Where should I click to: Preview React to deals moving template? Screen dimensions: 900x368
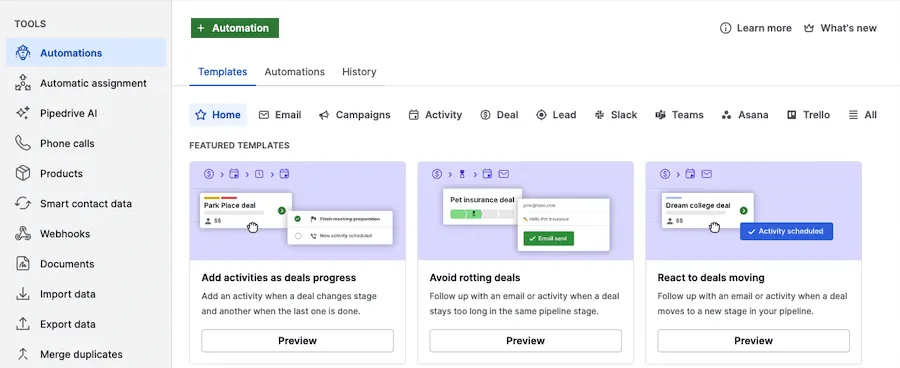(753, 340)
